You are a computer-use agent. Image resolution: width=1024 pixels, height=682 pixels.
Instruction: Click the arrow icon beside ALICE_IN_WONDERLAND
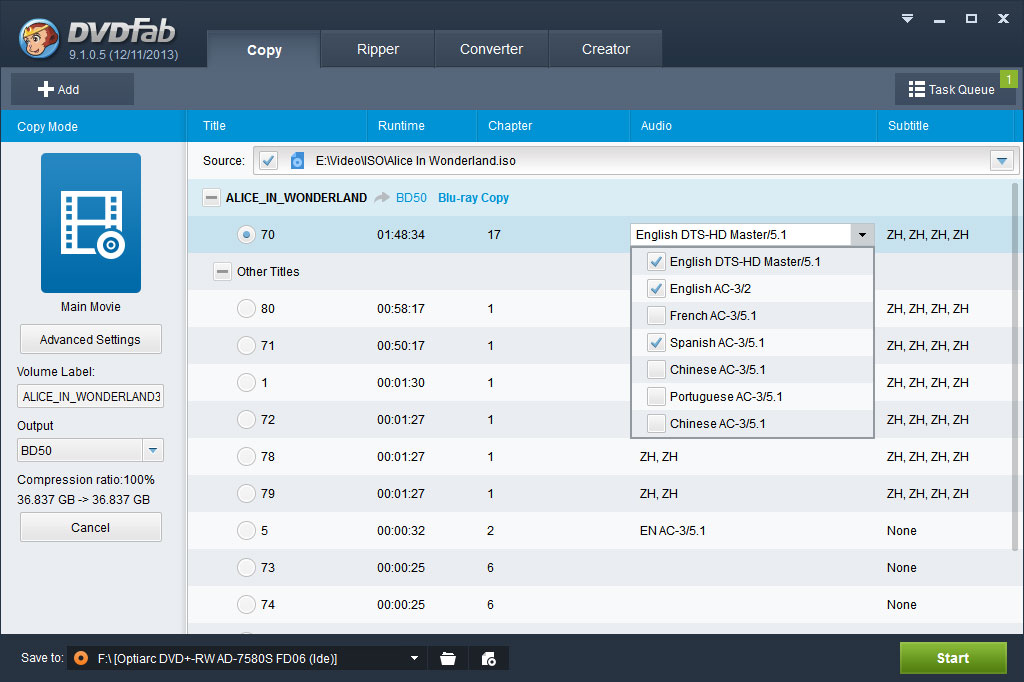pos(382,197)
